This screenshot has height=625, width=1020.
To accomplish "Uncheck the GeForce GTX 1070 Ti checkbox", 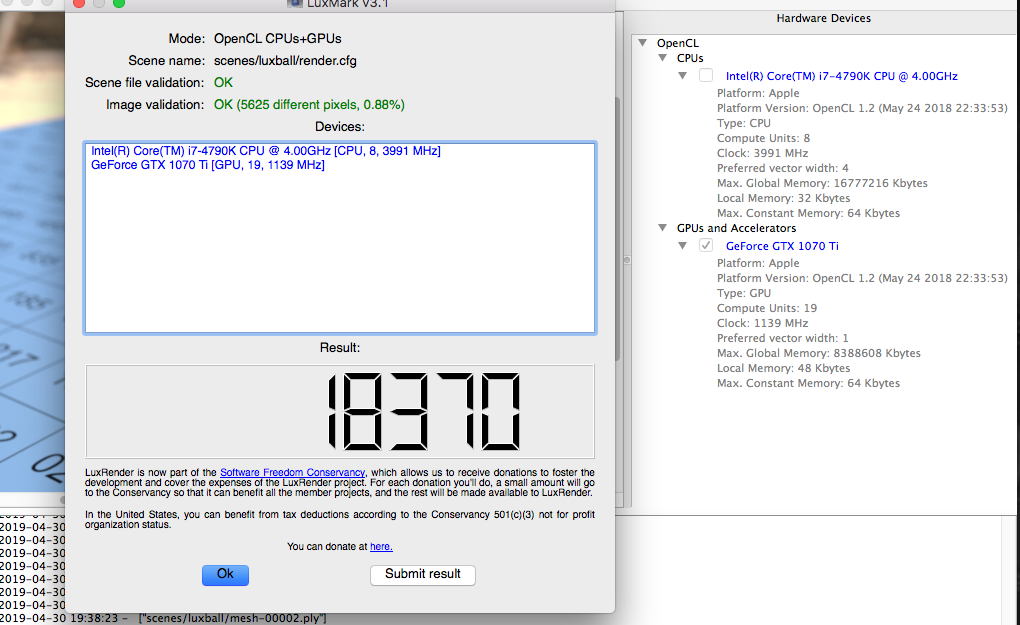I will 706,245.
